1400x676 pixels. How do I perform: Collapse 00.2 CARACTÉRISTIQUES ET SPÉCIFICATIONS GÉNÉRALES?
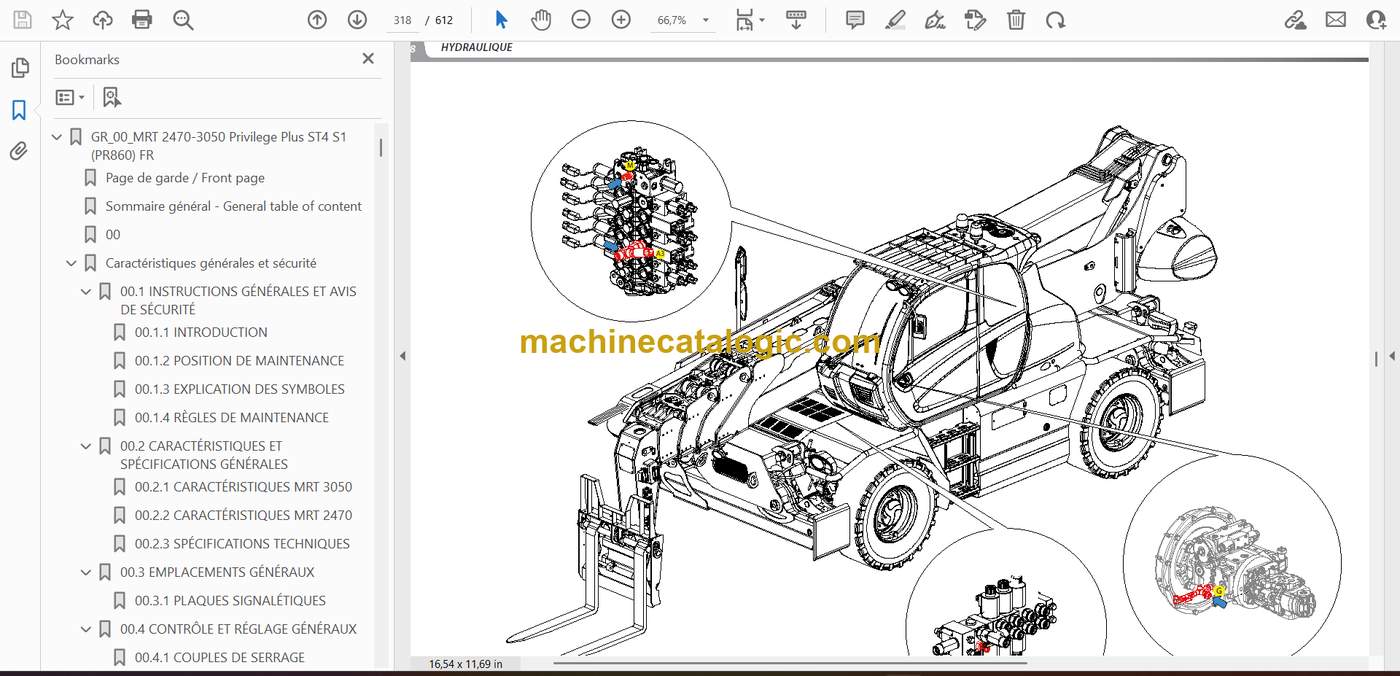click(86, 446)
